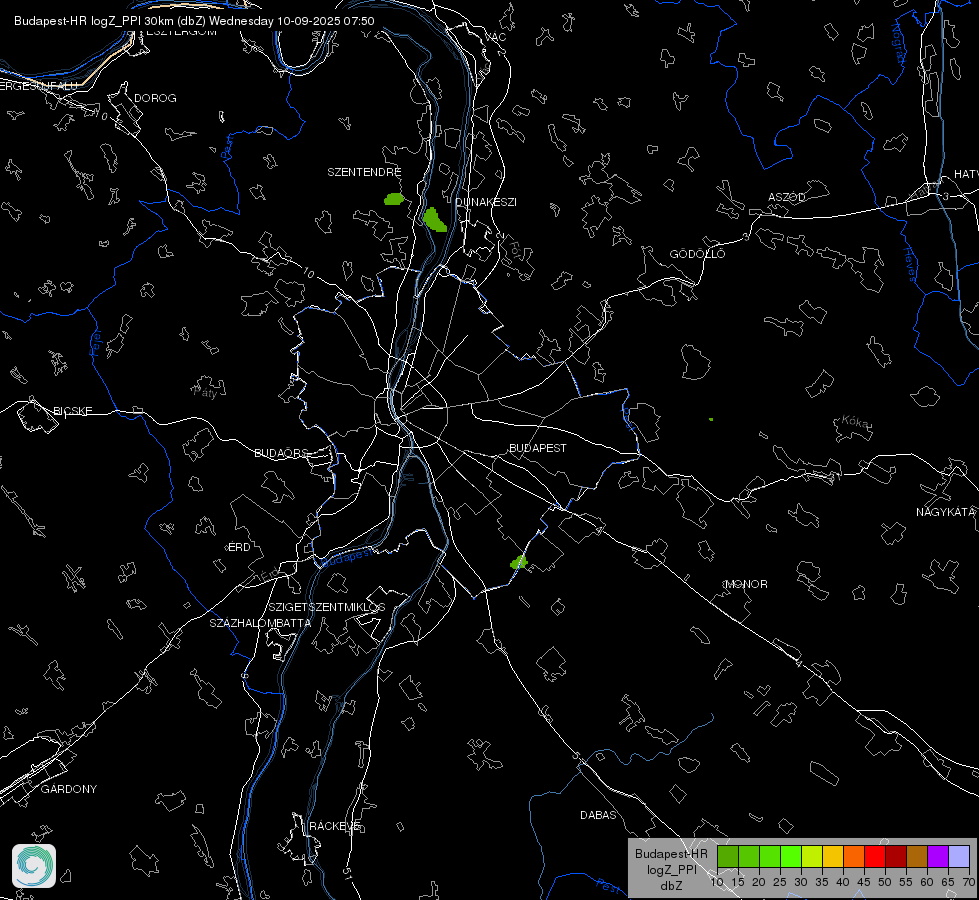Viewport: 979px width, 900px height.
Task: Click the RÁCKEVE town label
Action: click(334, 826)
